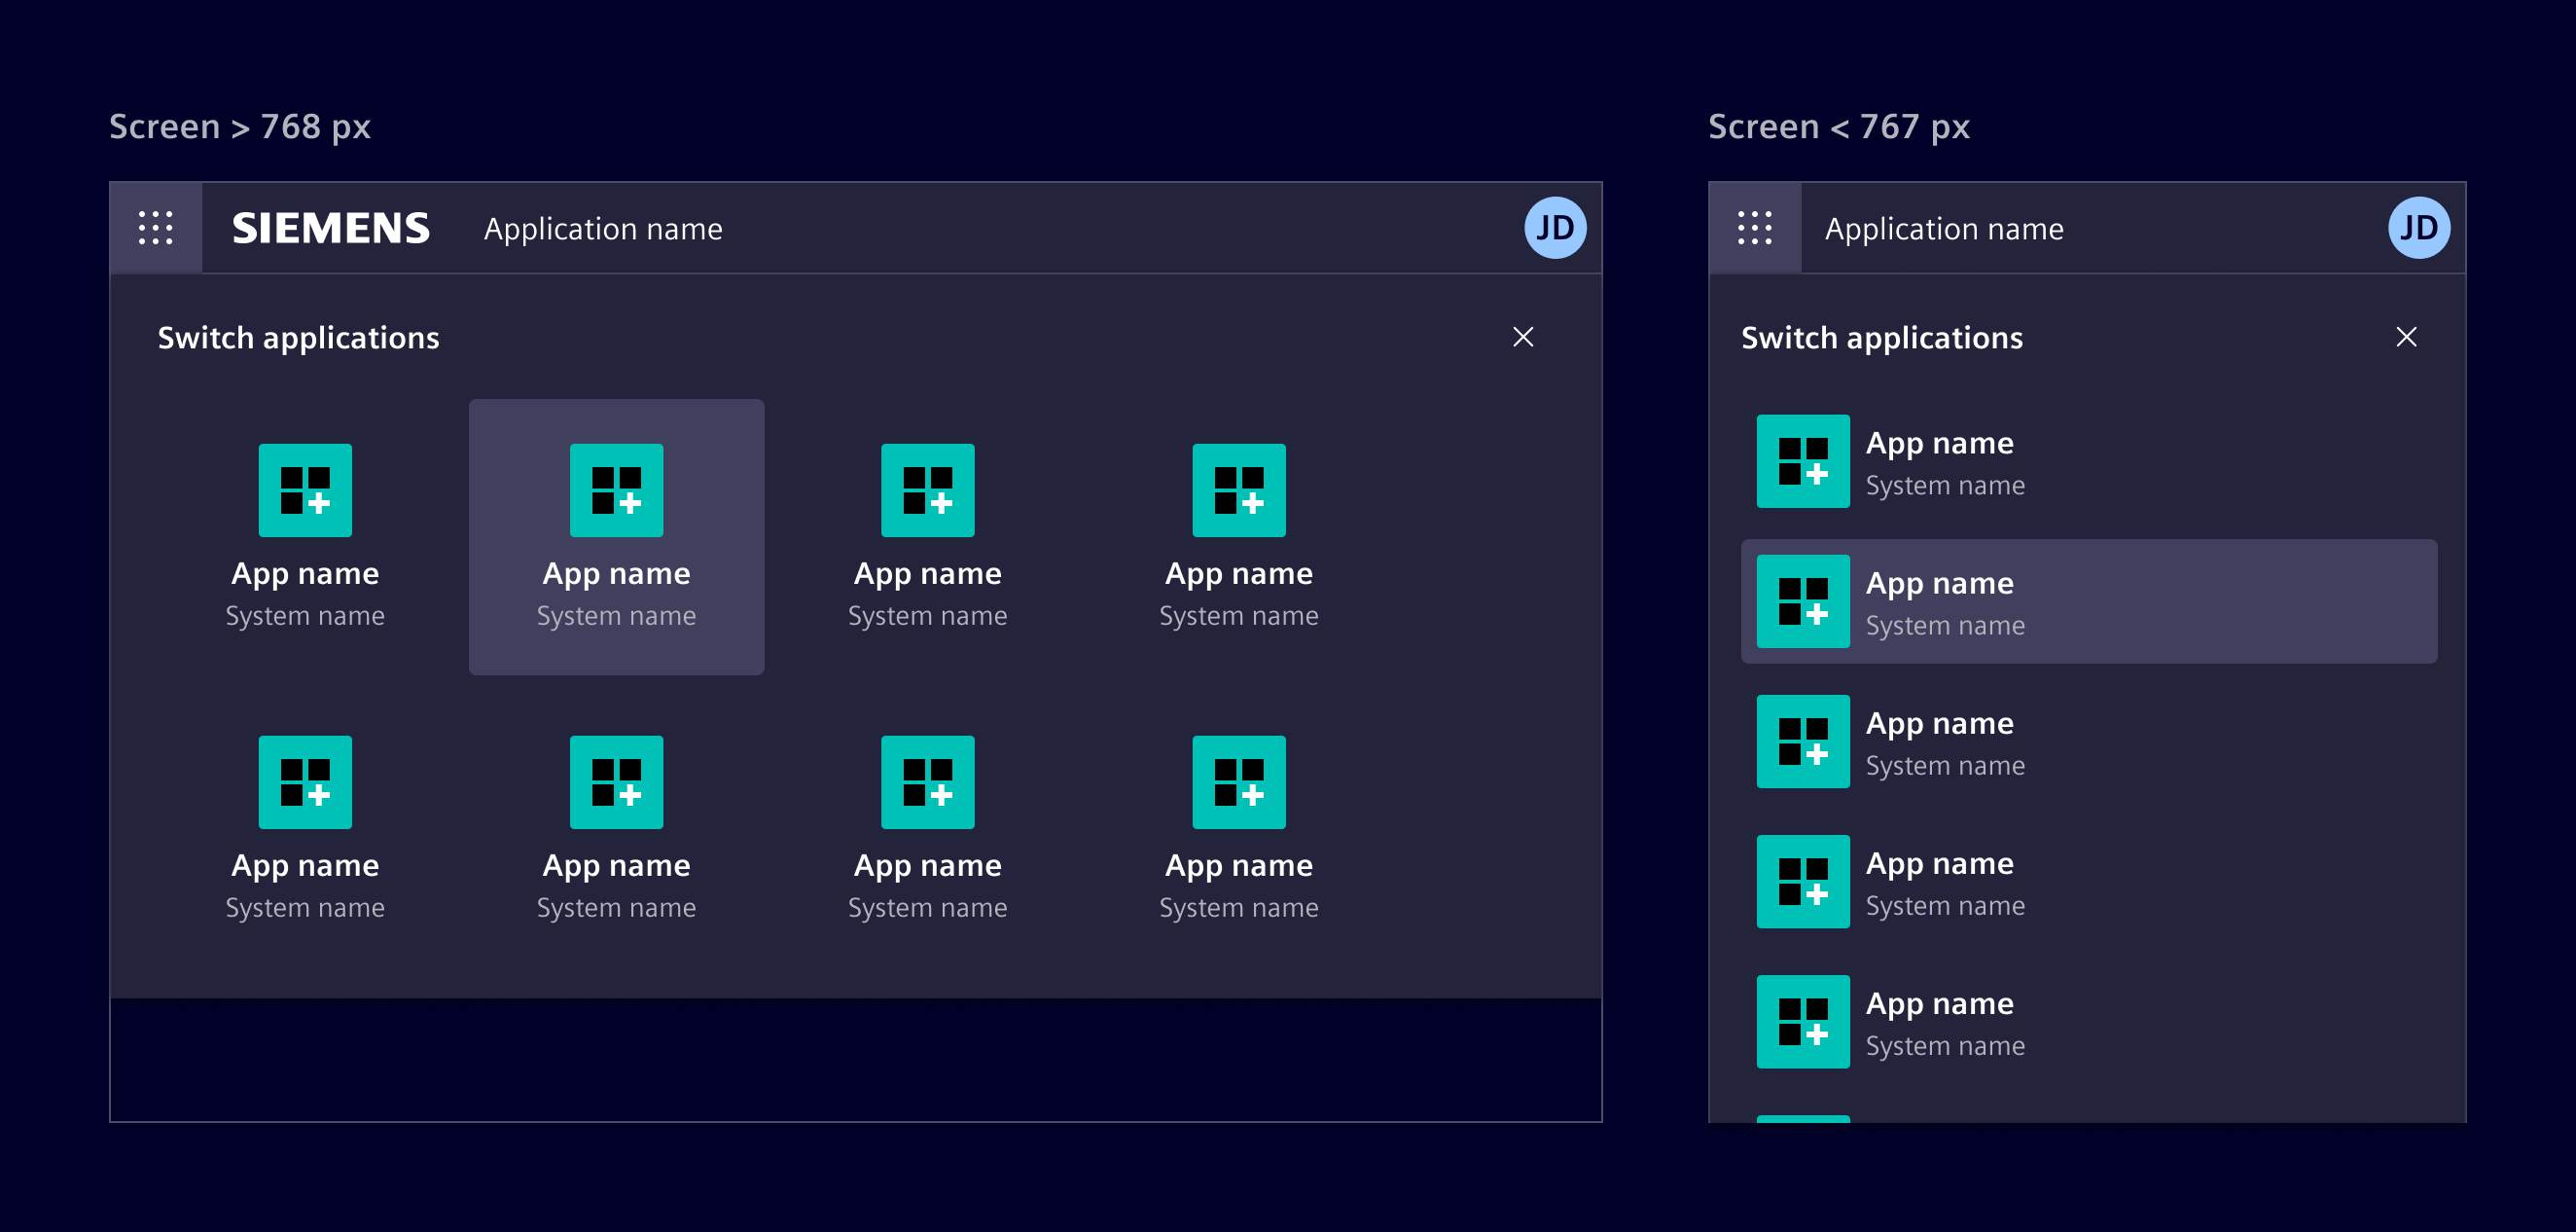Open the app launcher waffle icon in desktop header
Image resolution: width=2576 pixels, height=1232 pixels.
tap(156, 228)
